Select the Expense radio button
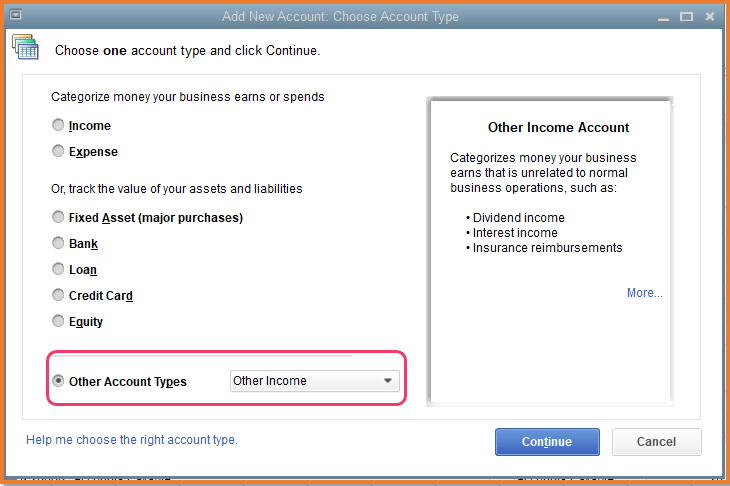730x486 pixels. coord(59,152)
